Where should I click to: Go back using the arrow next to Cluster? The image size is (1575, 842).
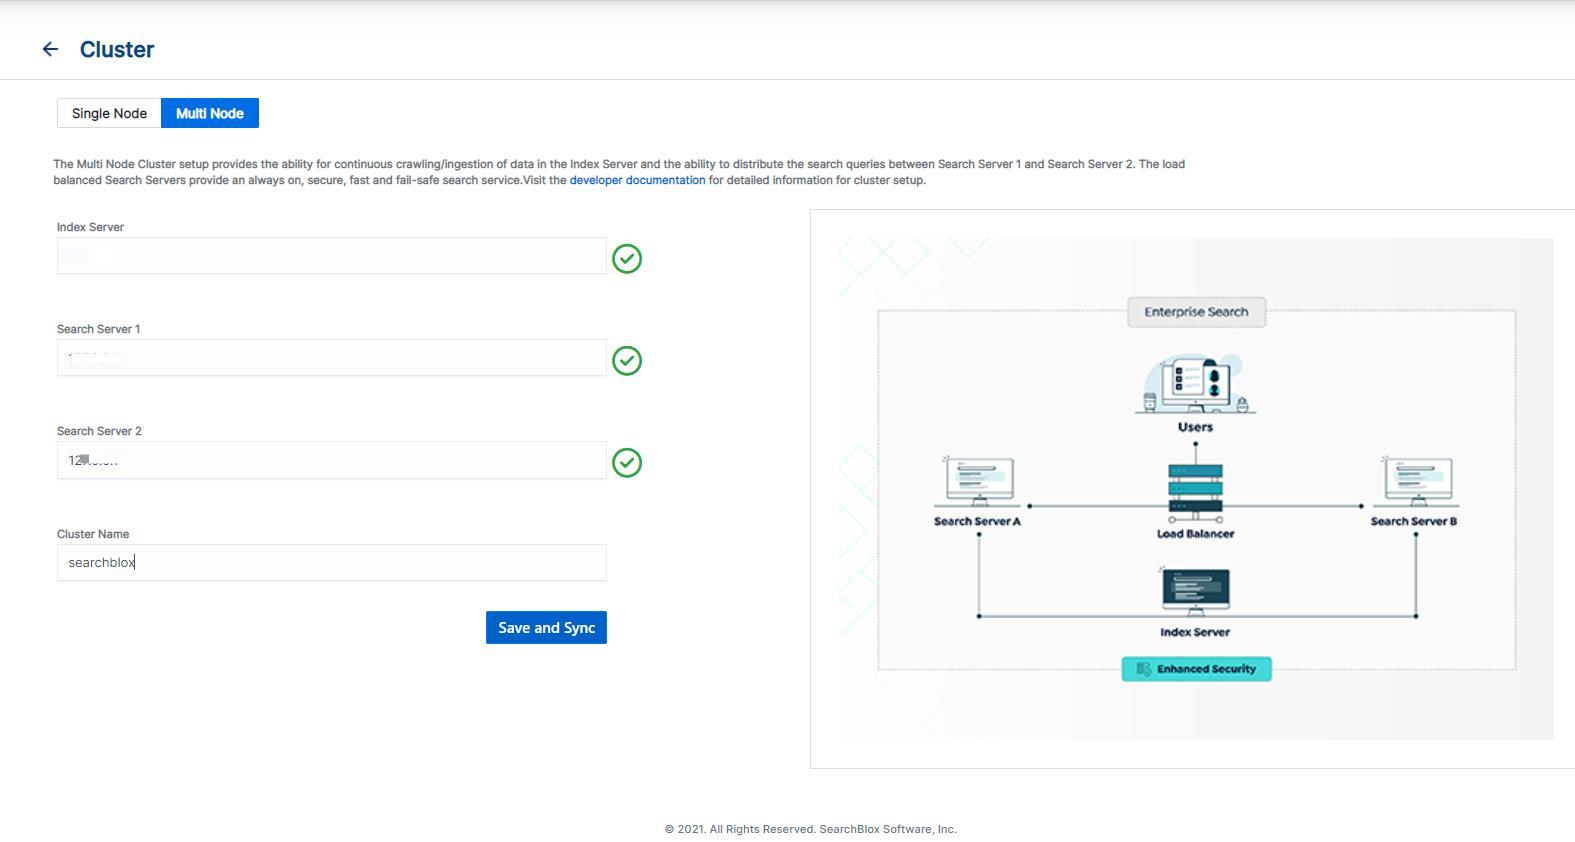pos(50,49)
